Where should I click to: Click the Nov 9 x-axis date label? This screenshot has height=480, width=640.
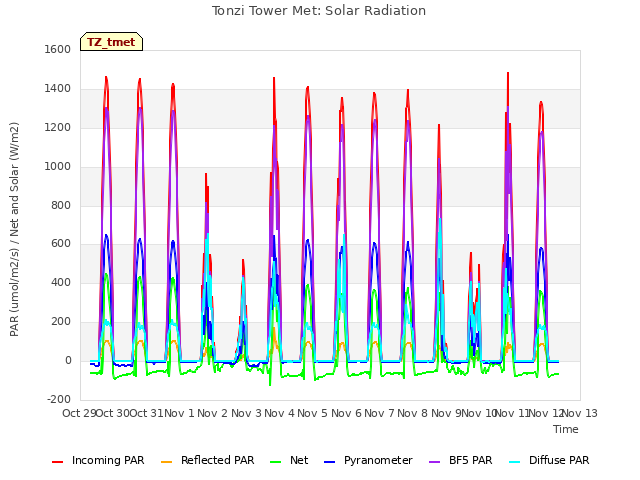446,413
